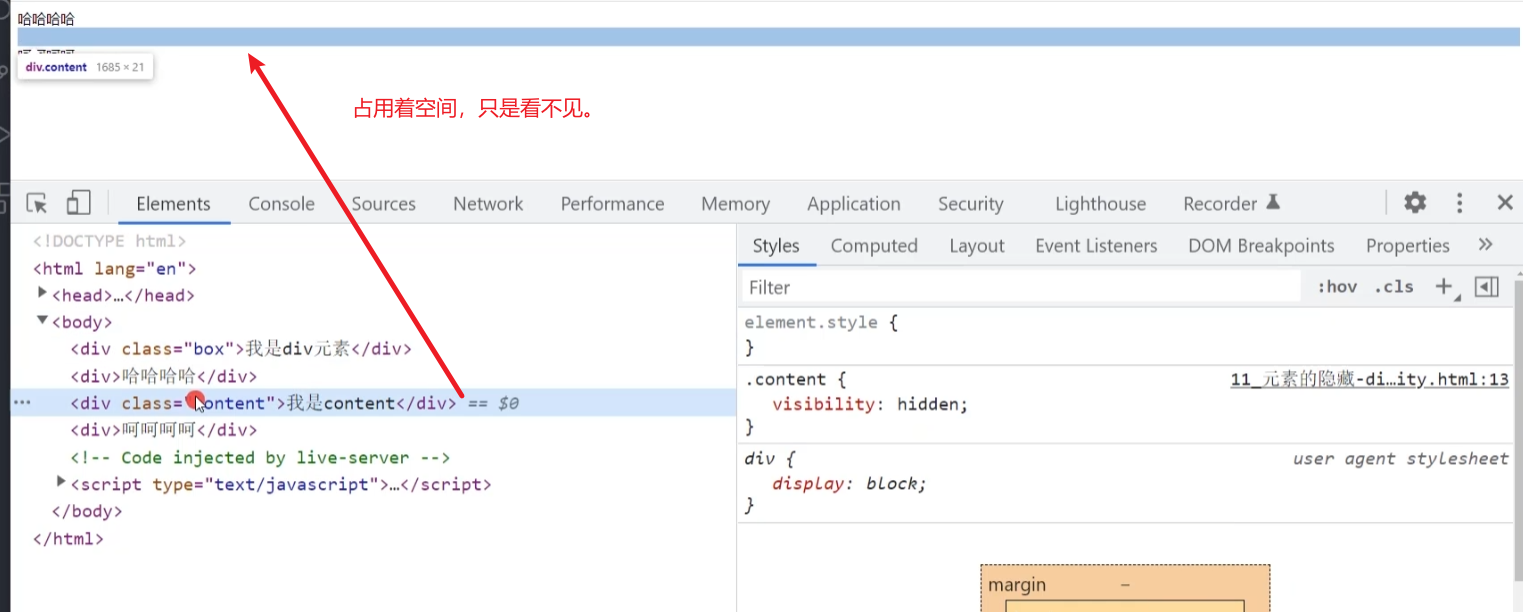Select the Event Listeners sidebar tab
The image size is (1523, 612).
(x=1096, y=246)
